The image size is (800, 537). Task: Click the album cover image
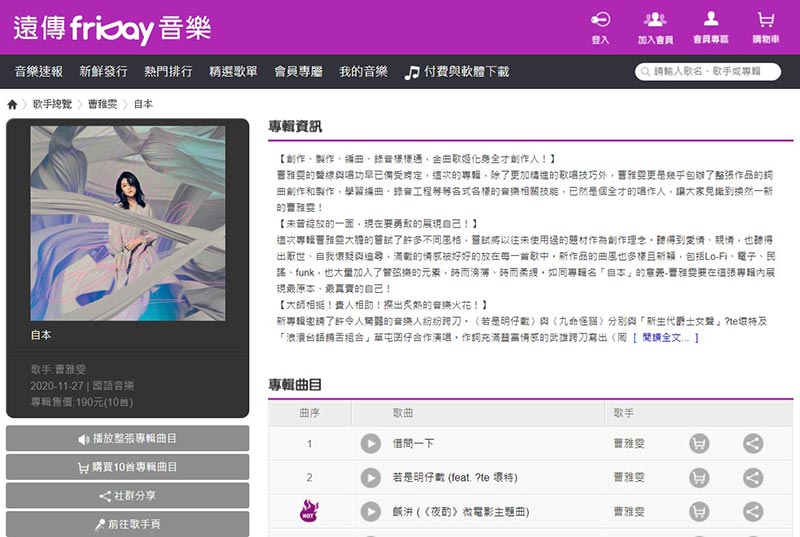(x=128, y=223)
